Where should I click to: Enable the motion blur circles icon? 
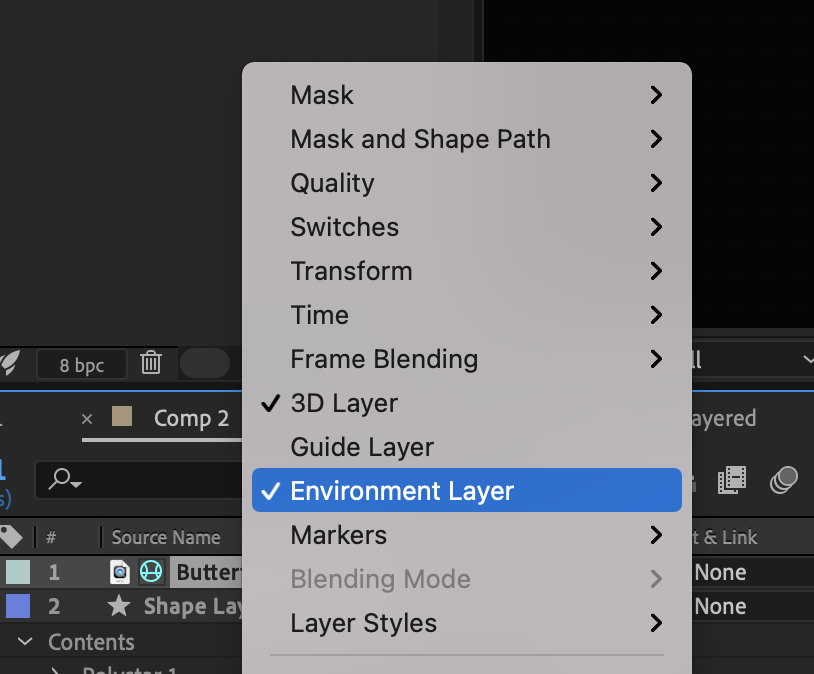click(783, 481)
